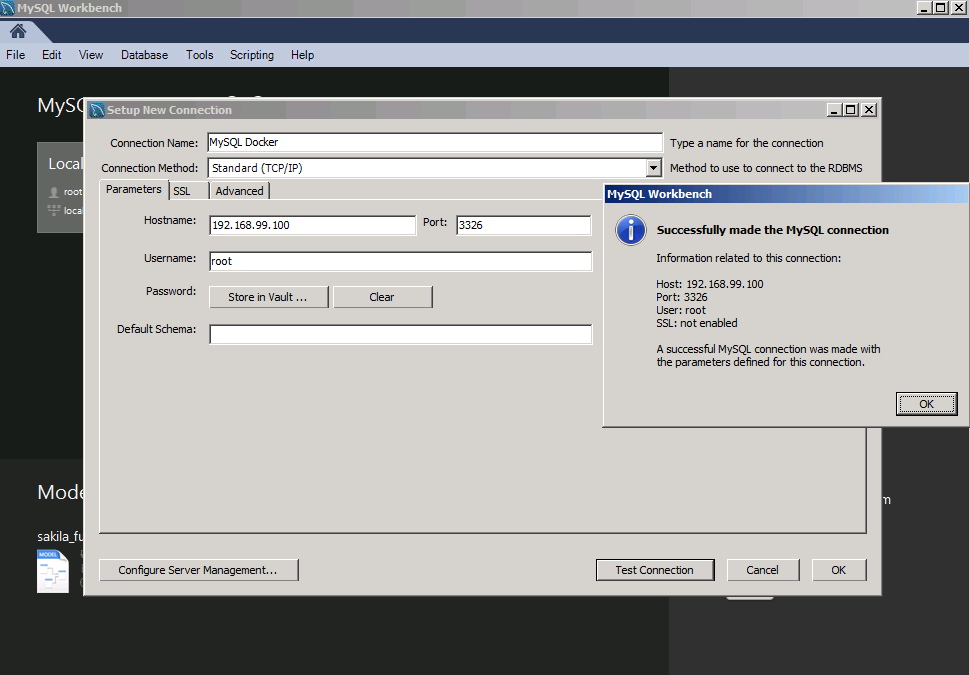The width and height of the screenshot is (970, 675).
Task: Minimize the Setup New Connection dialog
Action: 835,110
